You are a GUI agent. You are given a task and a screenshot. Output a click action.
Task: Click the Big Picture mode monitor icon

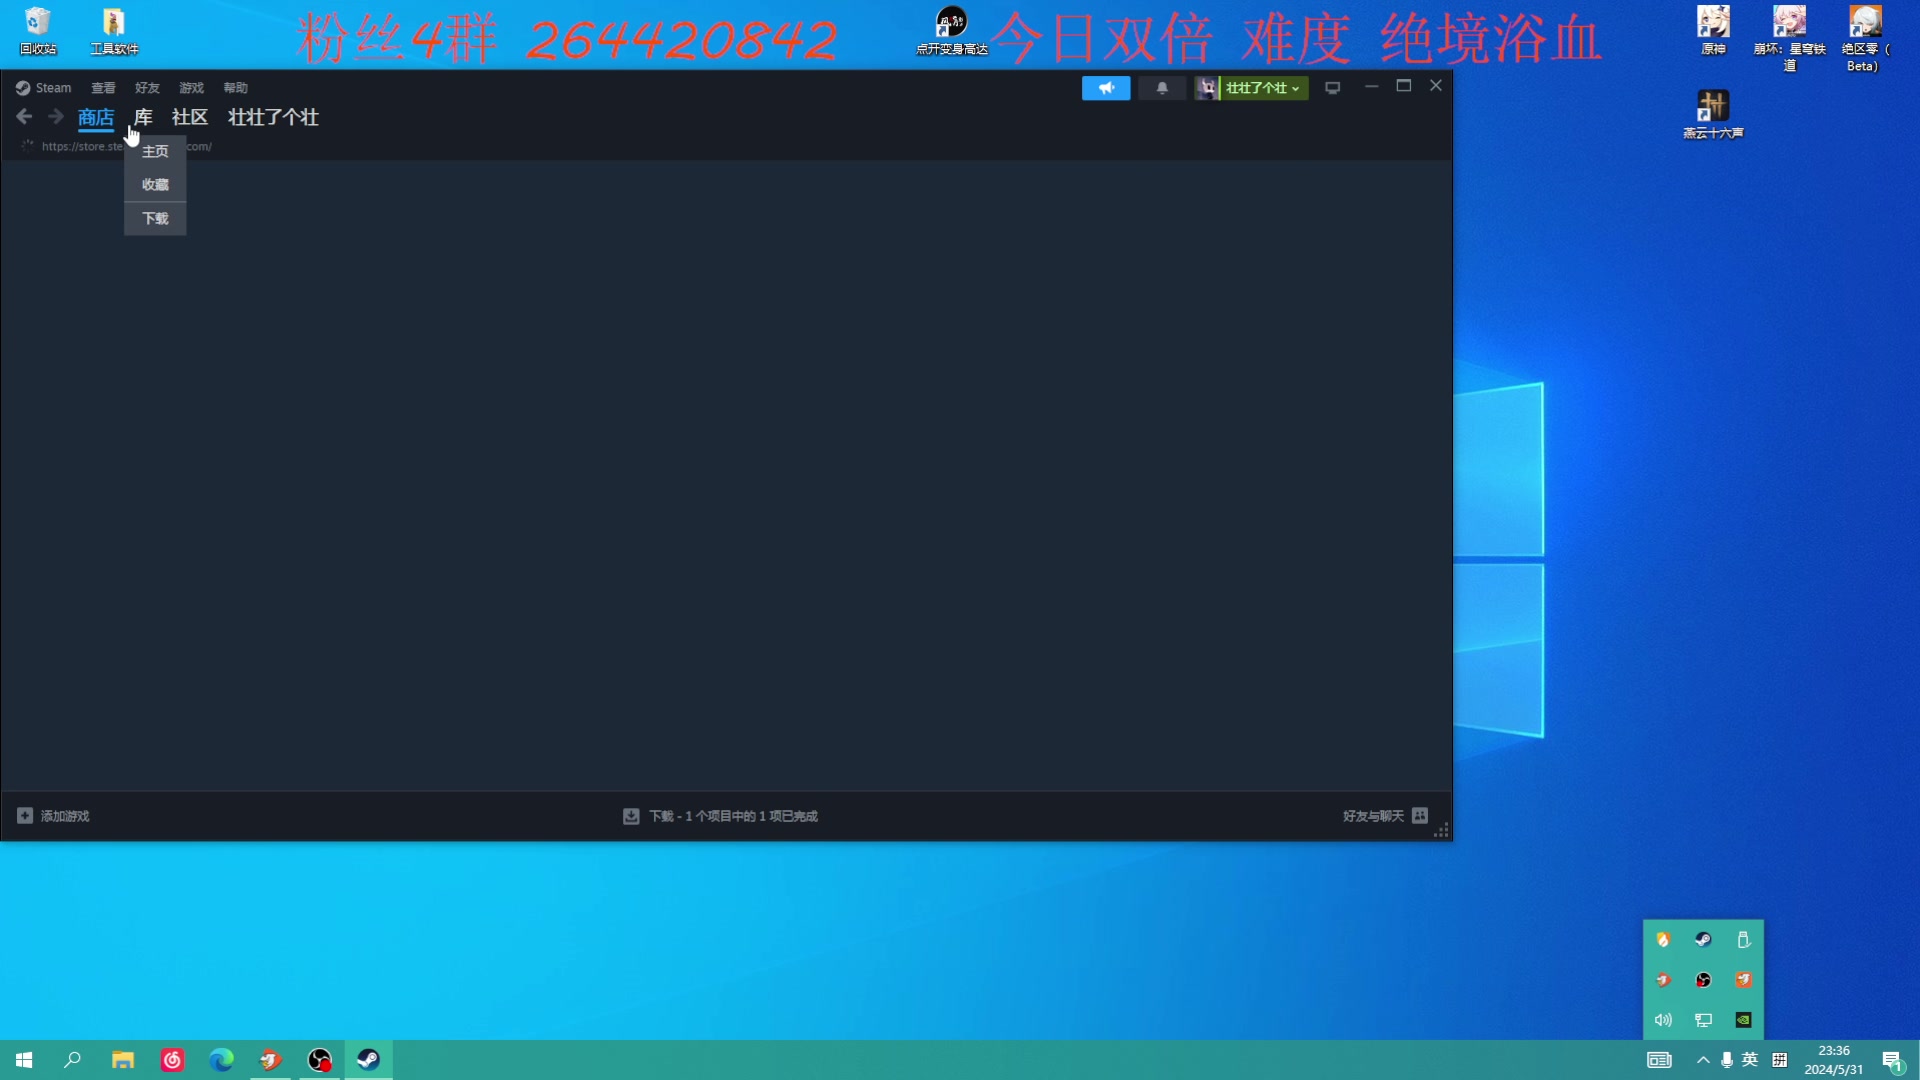coord(1332,88)
